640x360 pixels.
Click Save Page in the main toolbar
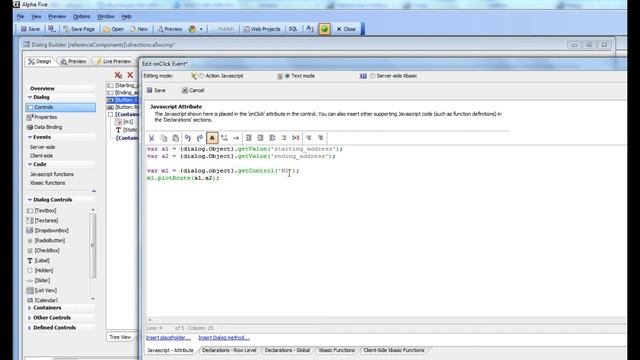79,29
